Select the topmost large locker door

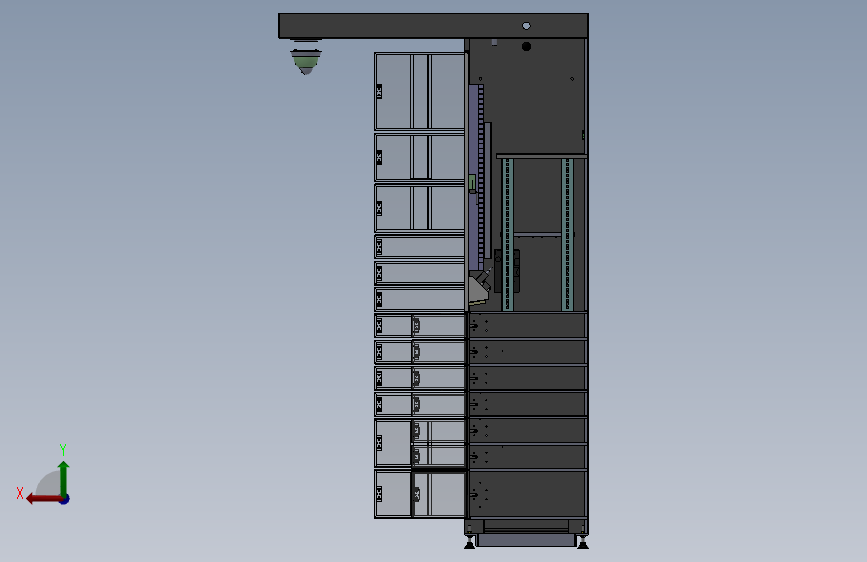[420, 92]
